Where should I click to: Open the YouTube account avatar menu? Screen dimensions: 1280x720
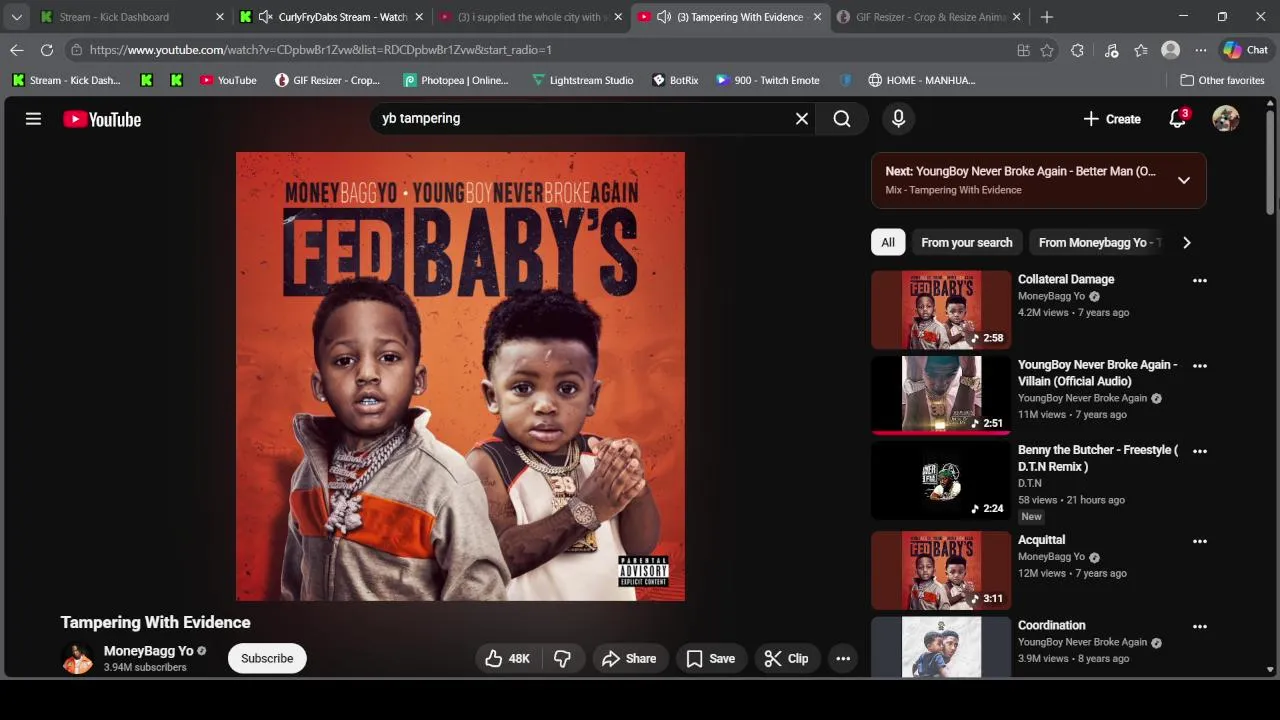point(1226,119)
